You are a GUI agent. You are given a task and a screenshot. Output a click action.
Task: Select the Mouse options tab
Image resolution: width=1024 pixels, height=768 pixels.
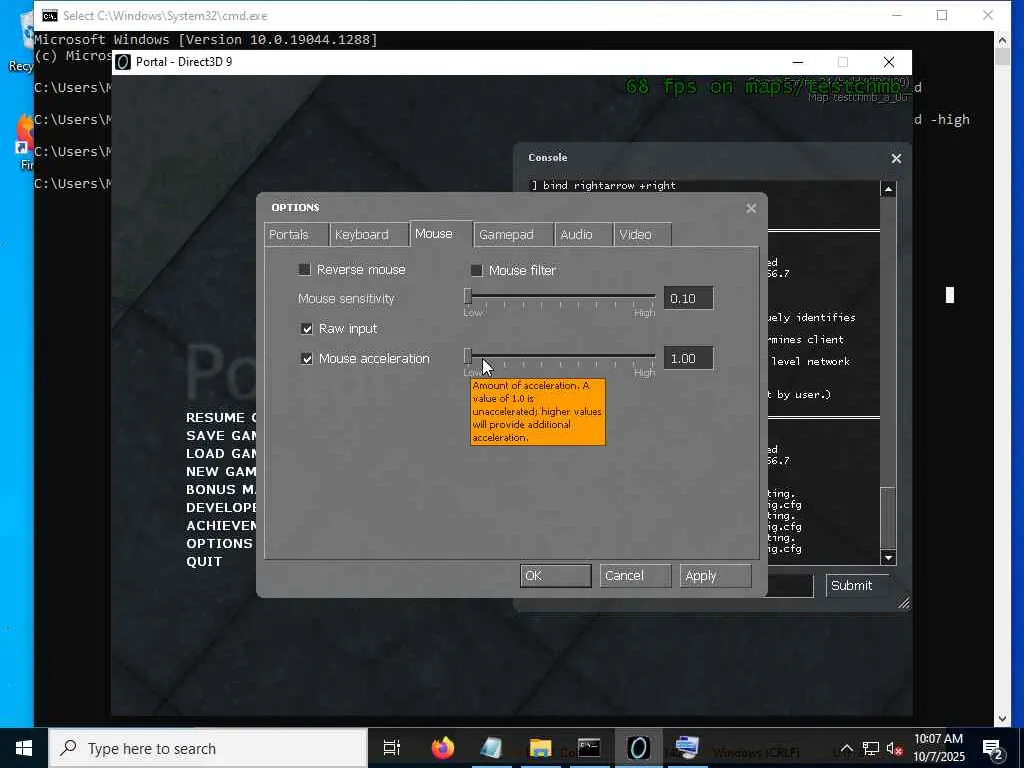point(441,234)
